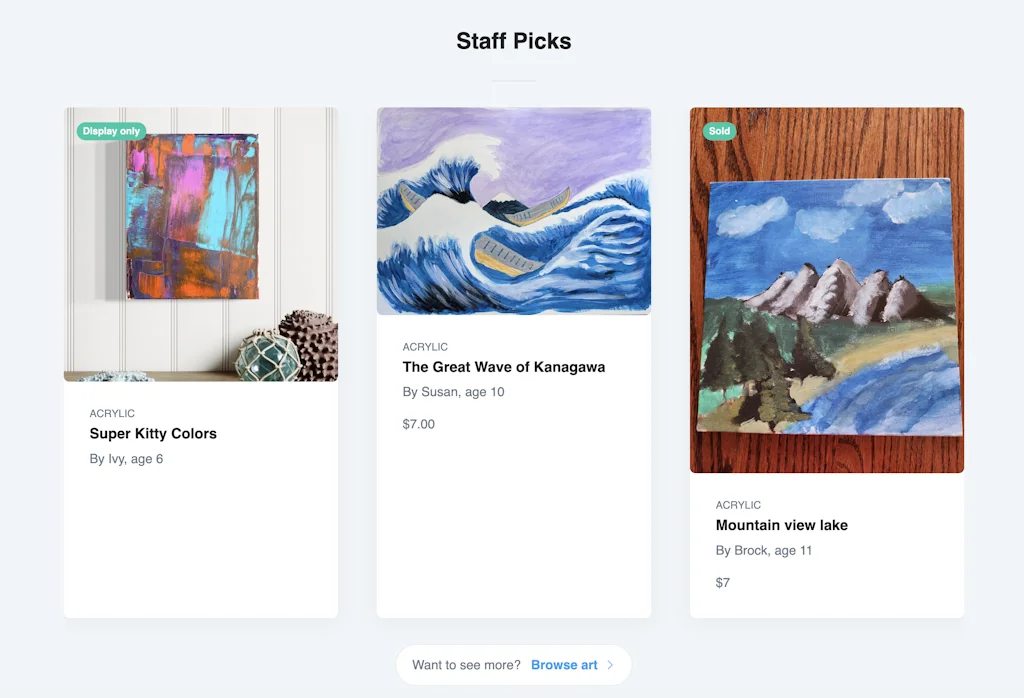Image resolution: width=1024 pixels, height=698 pixels.
Task: Click ACRYLIC label above Super Kitty Colors
Action: 112,413
